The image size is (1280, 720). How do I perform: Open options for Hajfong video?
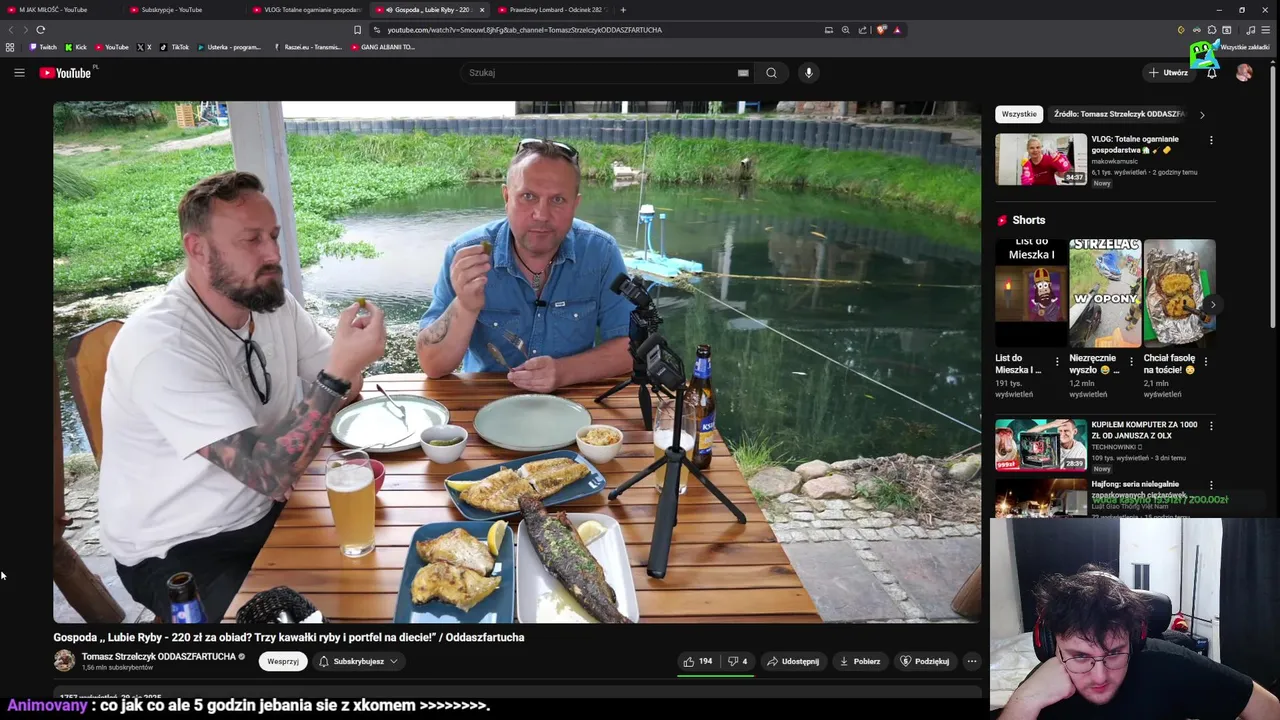(1211, 485)
